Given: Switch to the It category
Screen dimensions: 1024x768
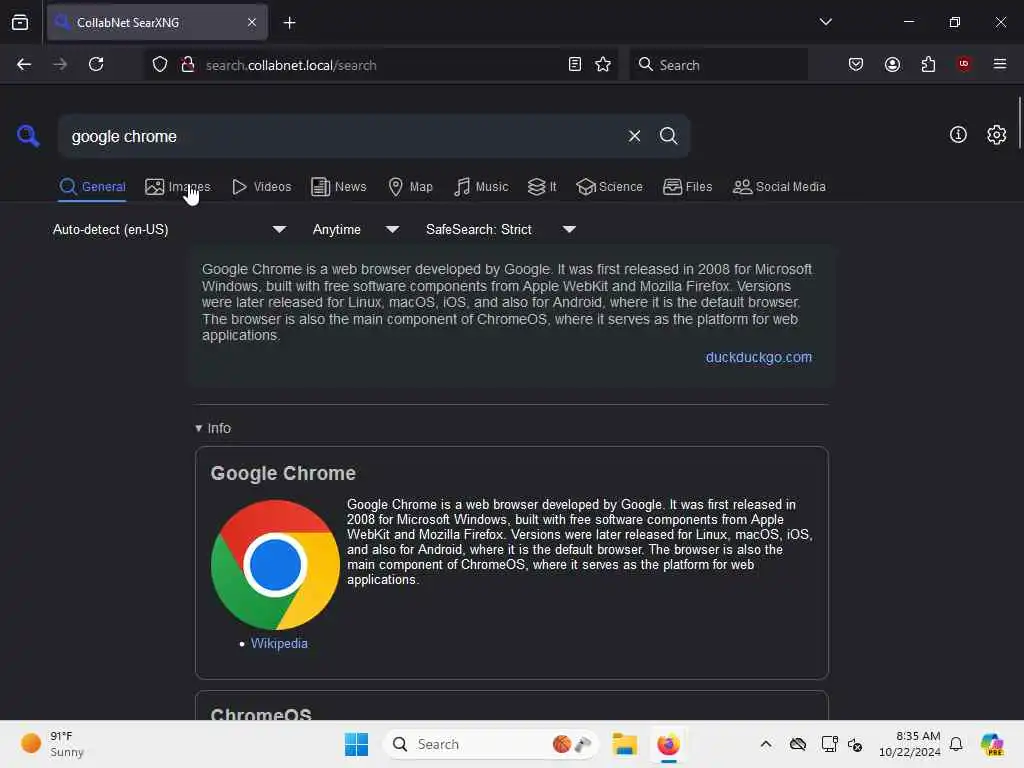Looking at the screenshot, I should (x=542, y=187).
